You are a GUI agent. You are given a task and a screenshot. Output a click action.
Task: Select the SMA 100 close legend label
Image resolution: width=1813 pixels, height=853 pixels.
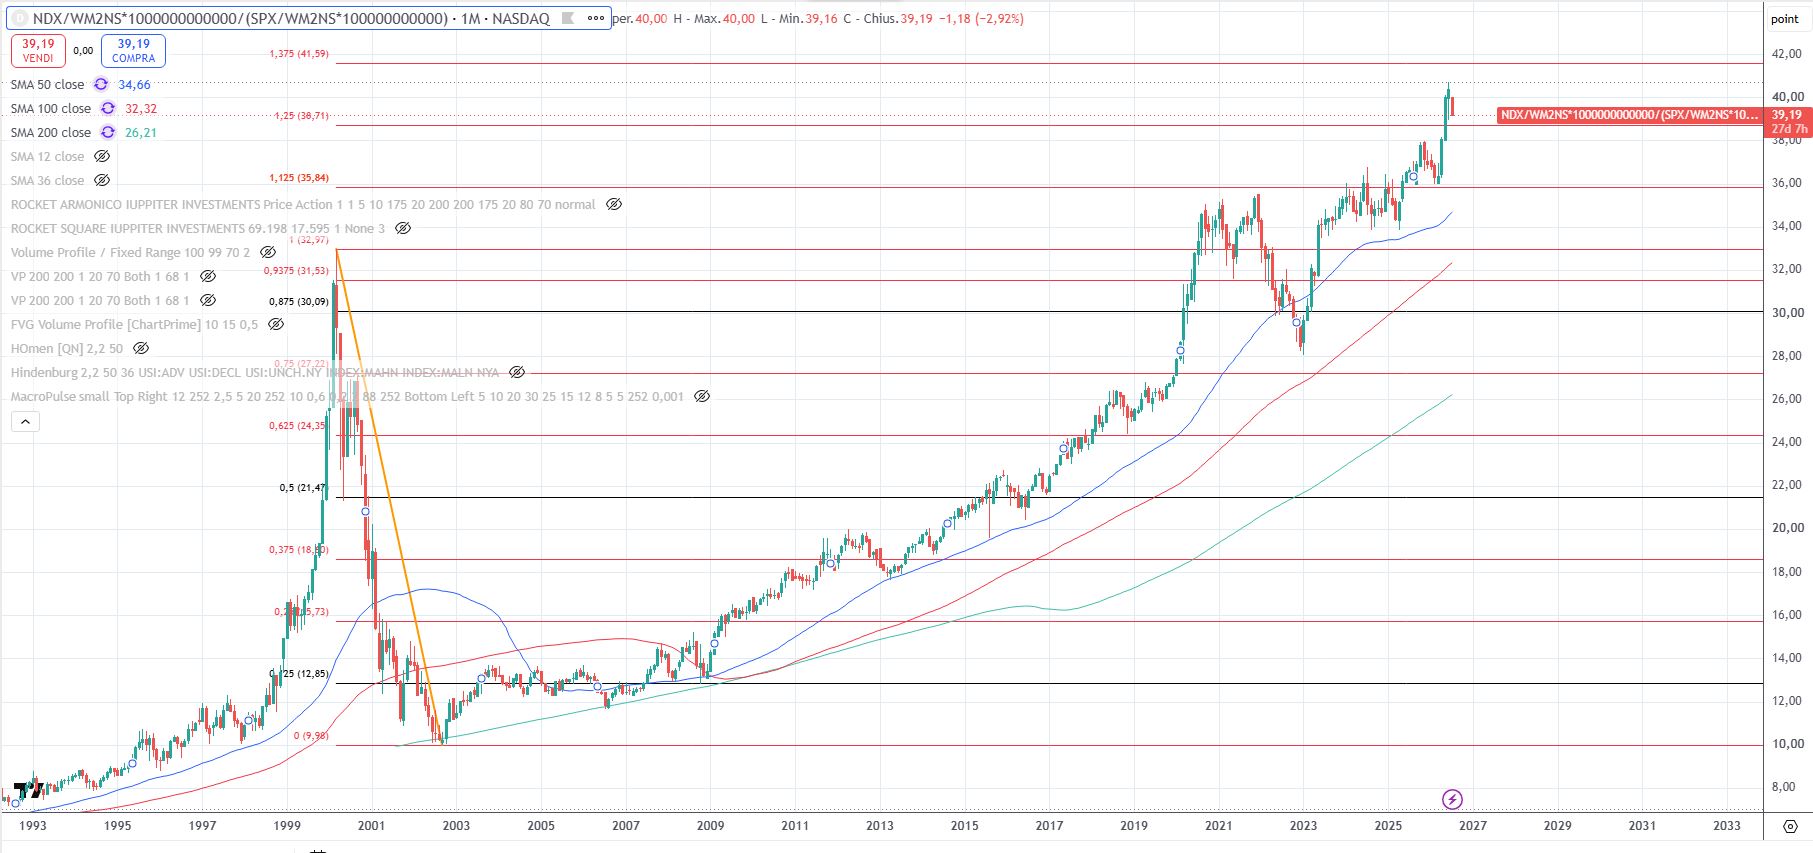tap(51, 109)
